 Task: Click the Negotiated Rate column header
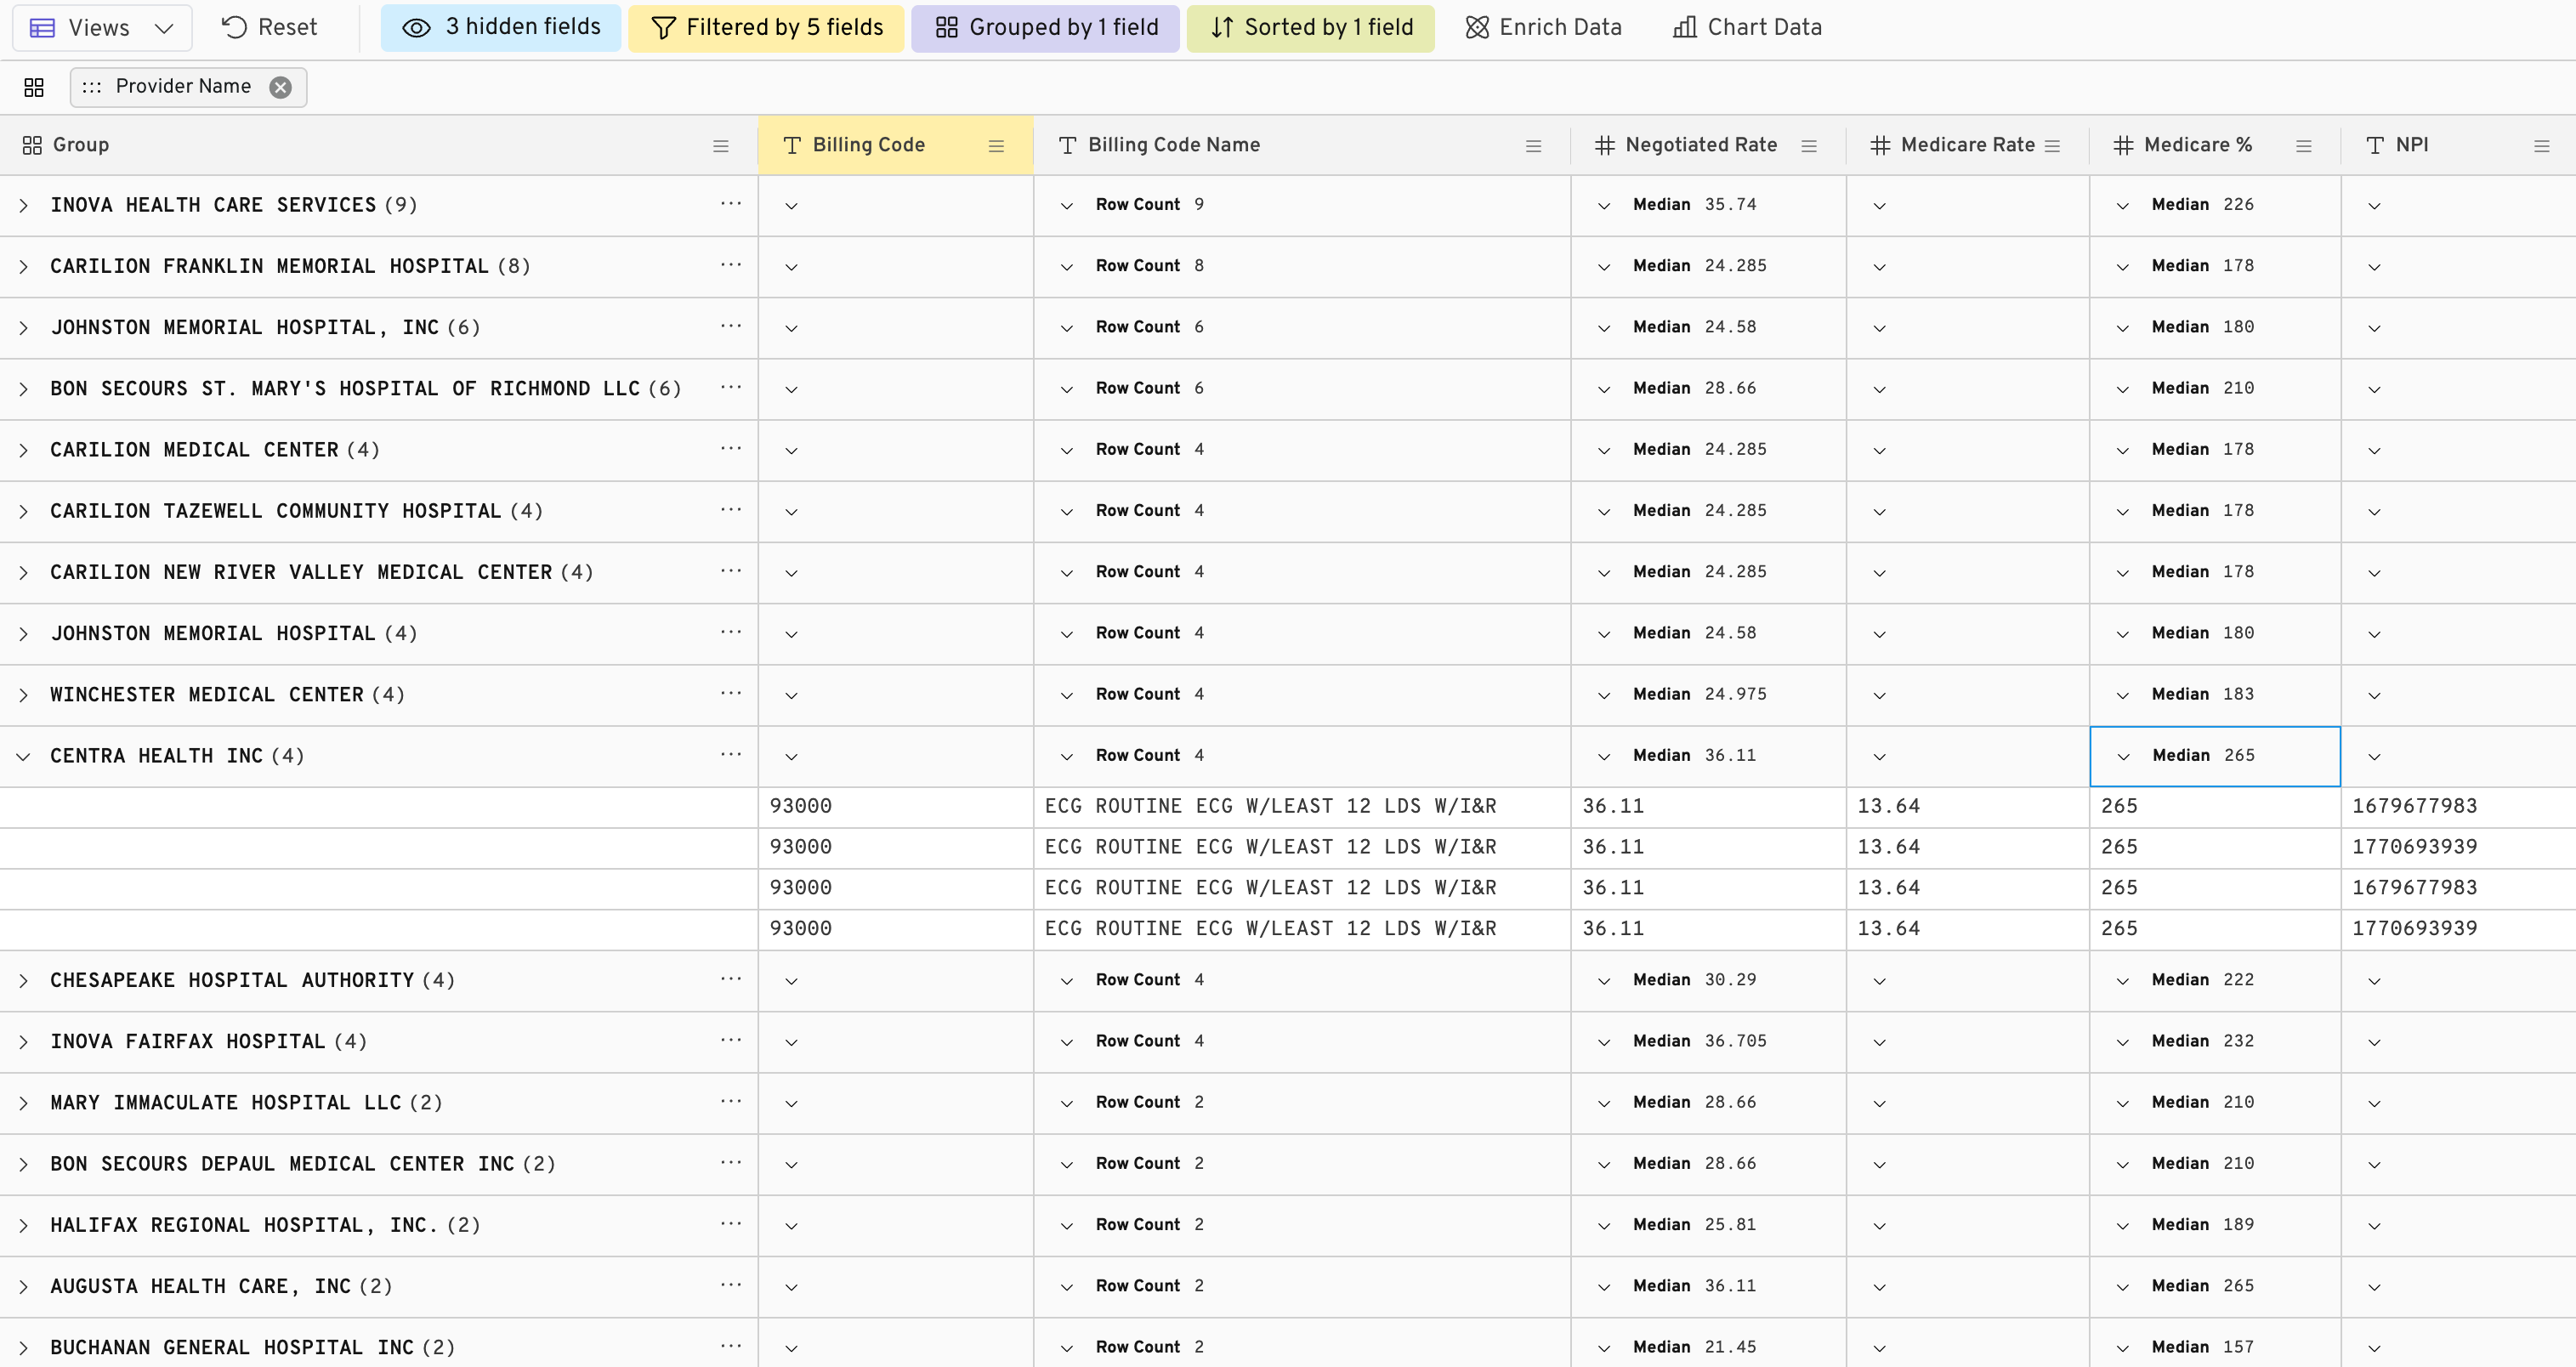click(x=1708, y=145)
